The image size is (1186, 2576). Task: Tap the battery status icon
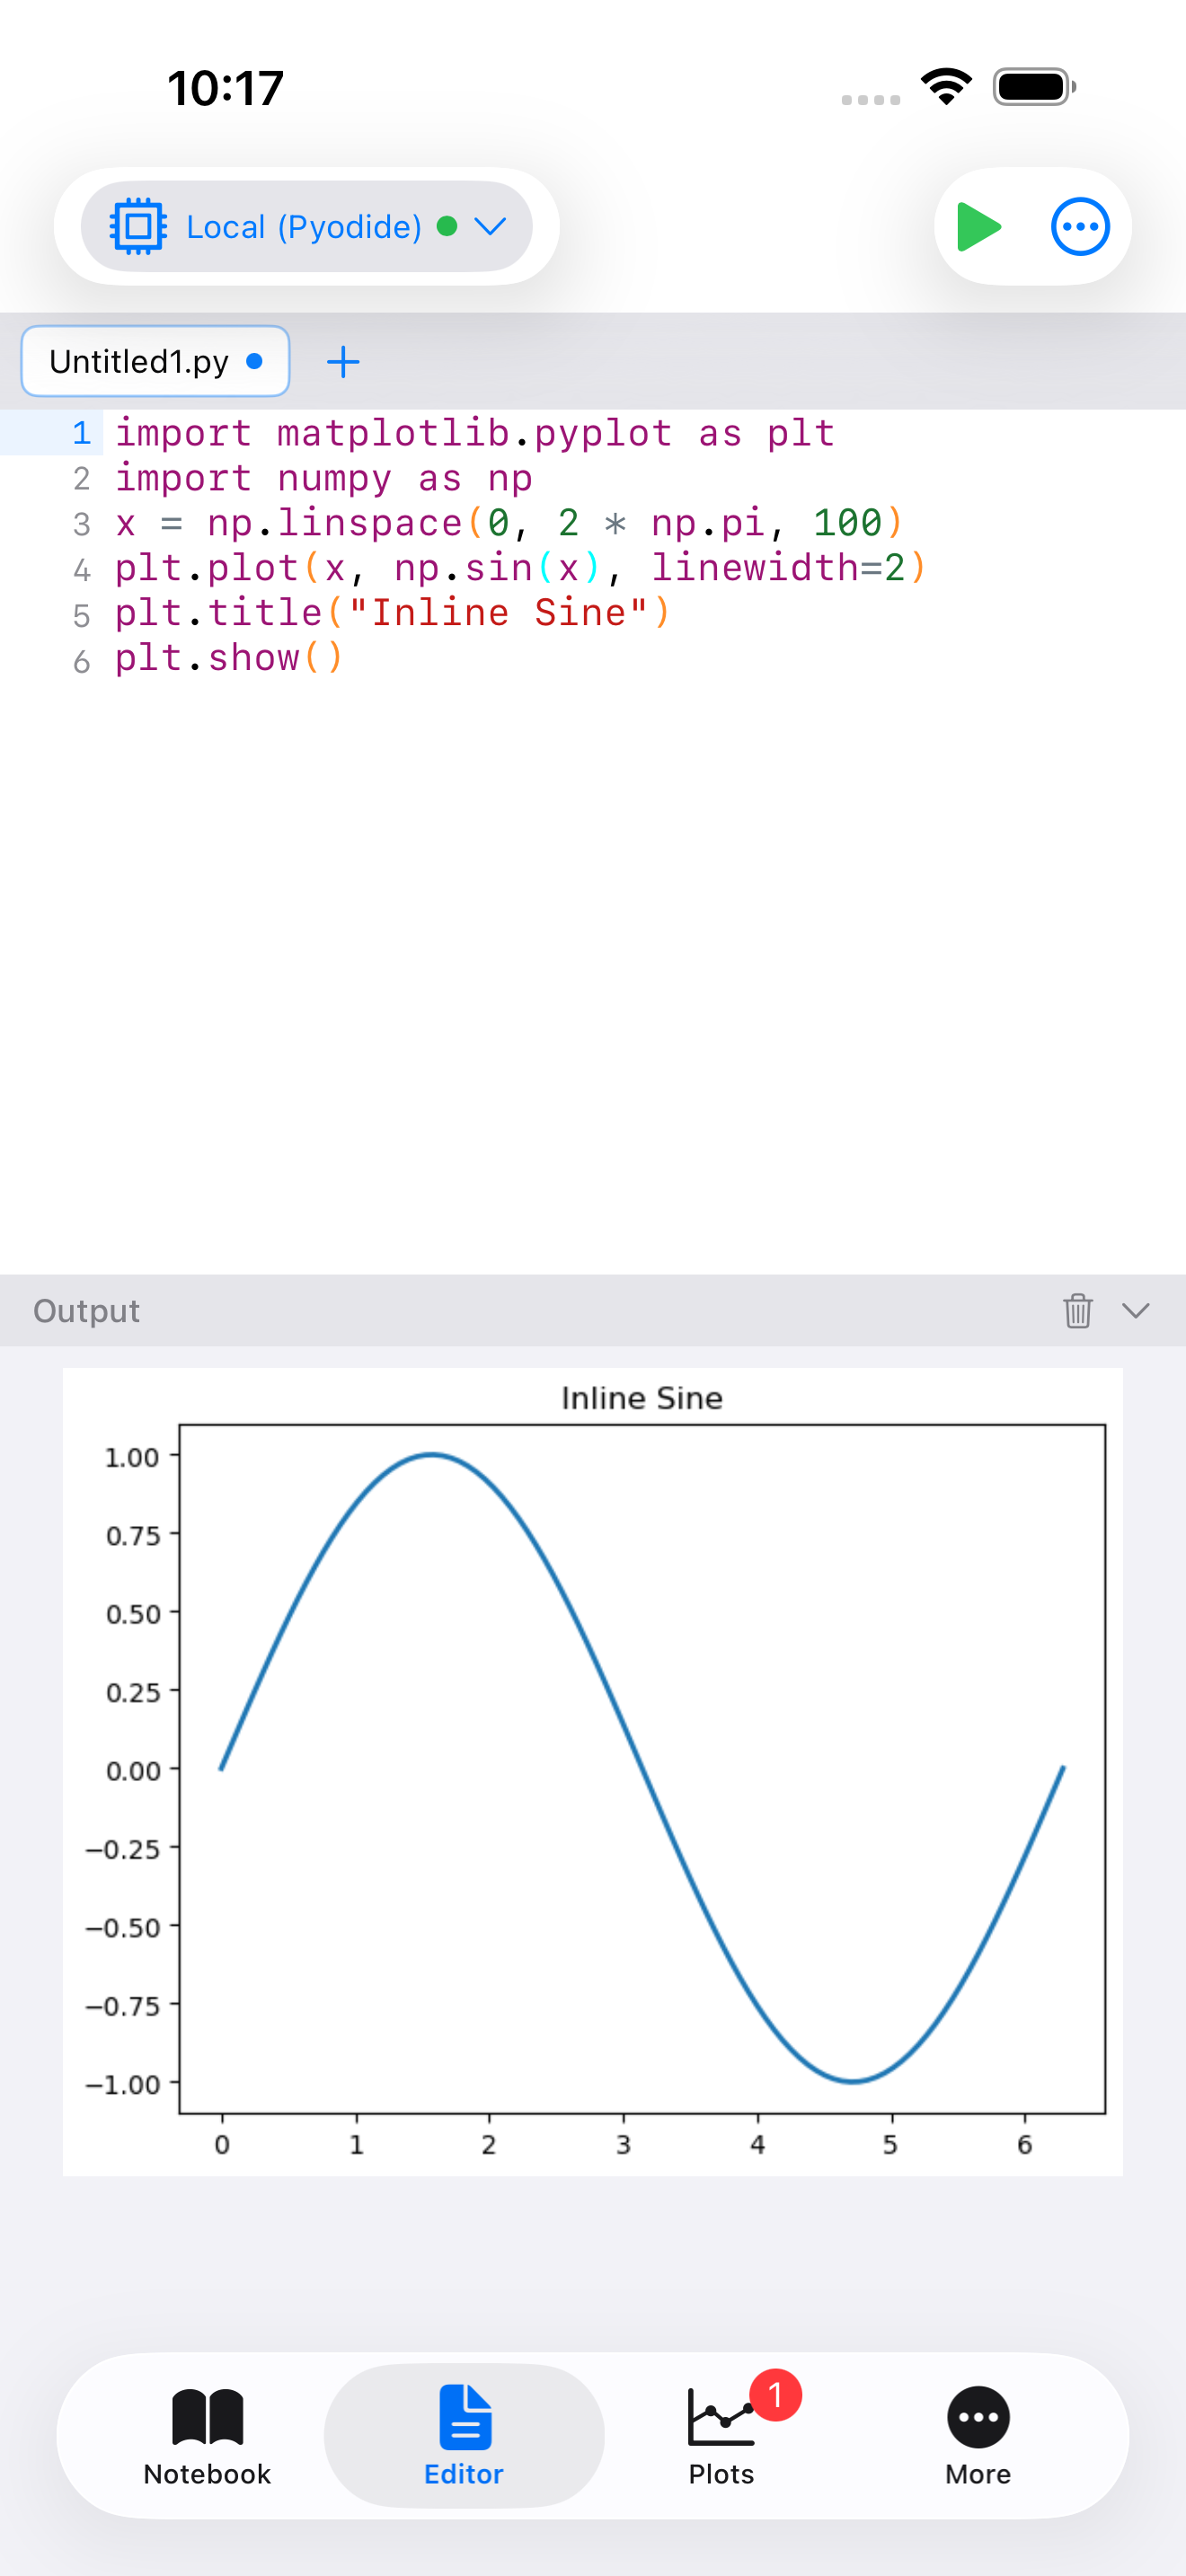click(1034, 87)
